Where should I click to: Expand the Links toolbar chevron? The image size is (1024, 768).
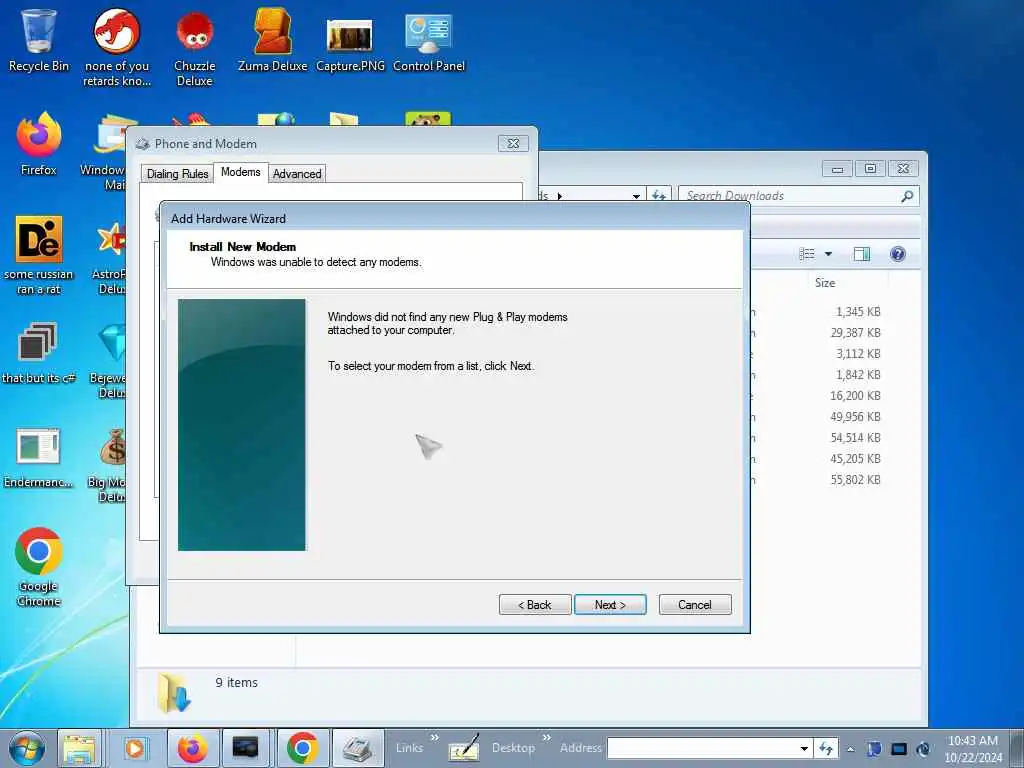tap(434, 737)
